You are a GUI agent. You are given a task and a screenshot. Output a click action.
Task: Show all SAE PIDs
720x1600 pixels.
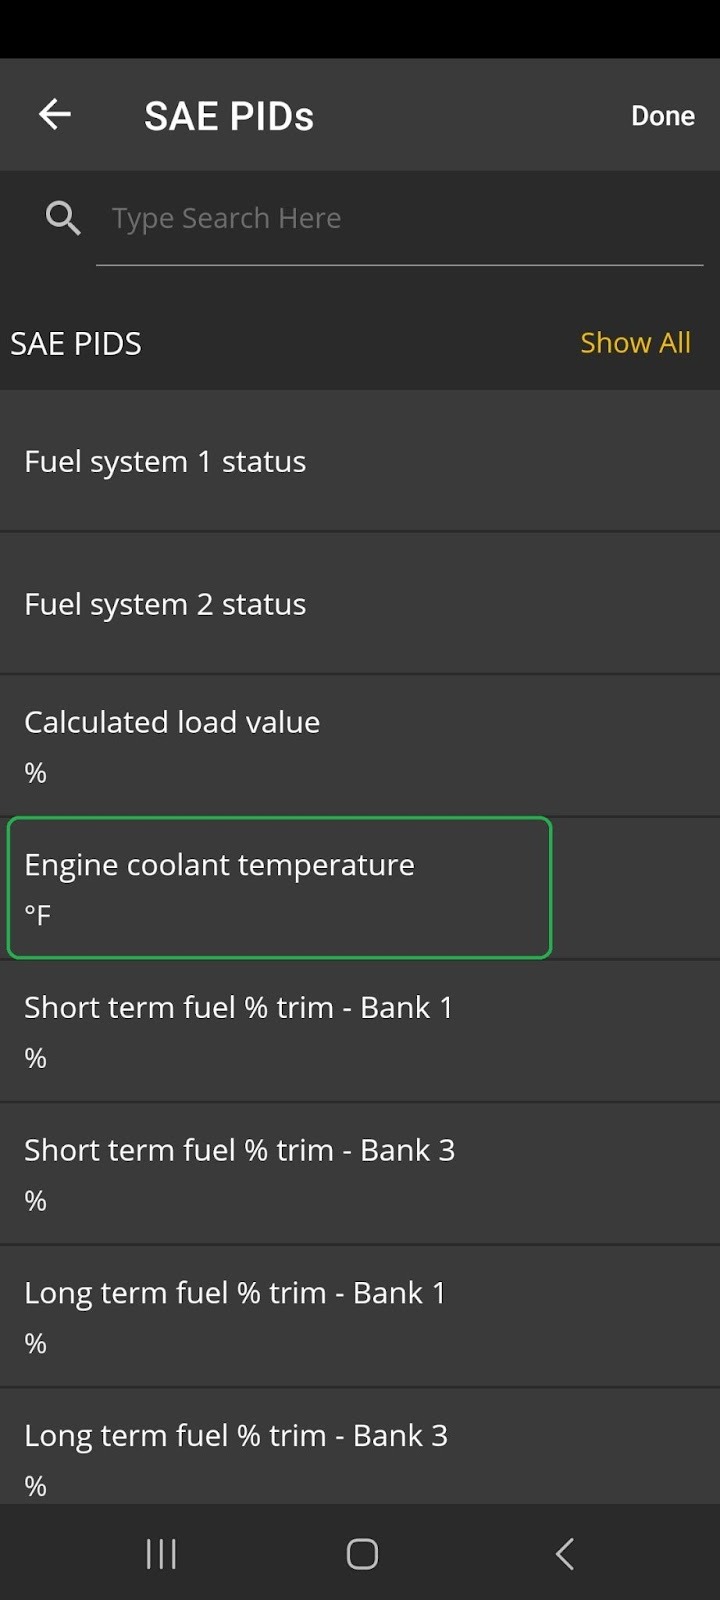[635, 342]
